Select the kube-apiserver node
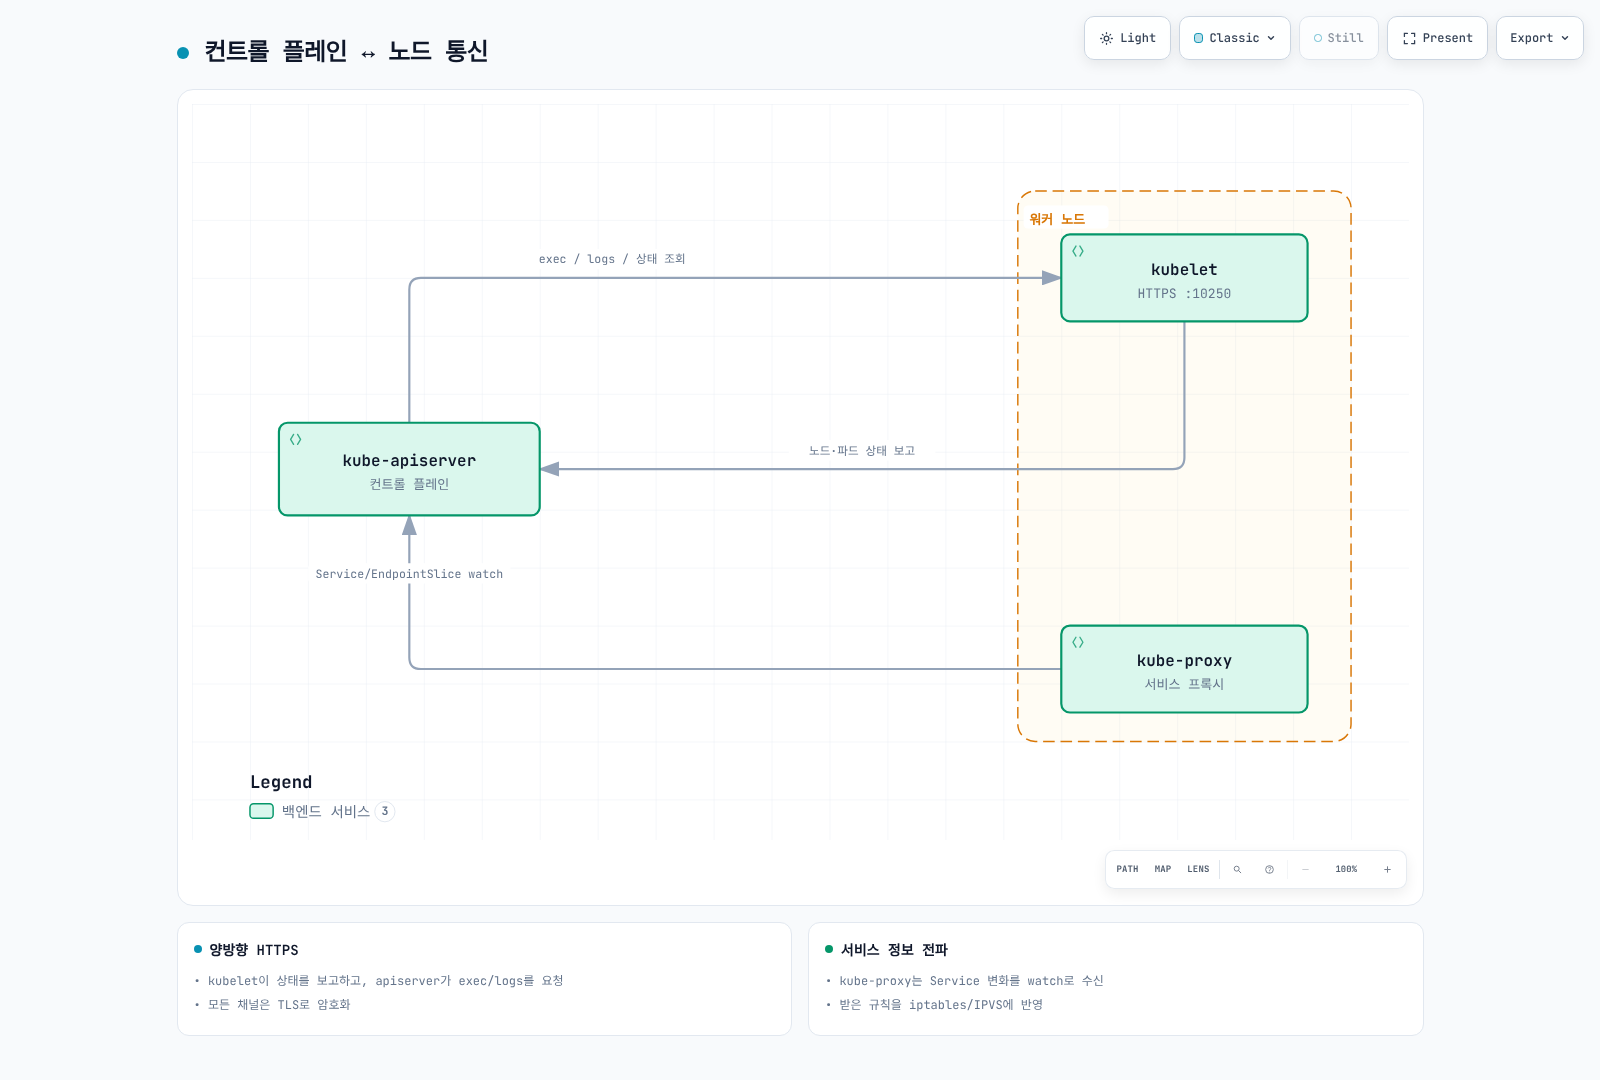Viewport: 1600px width, 1080px height. pos(409,469)
